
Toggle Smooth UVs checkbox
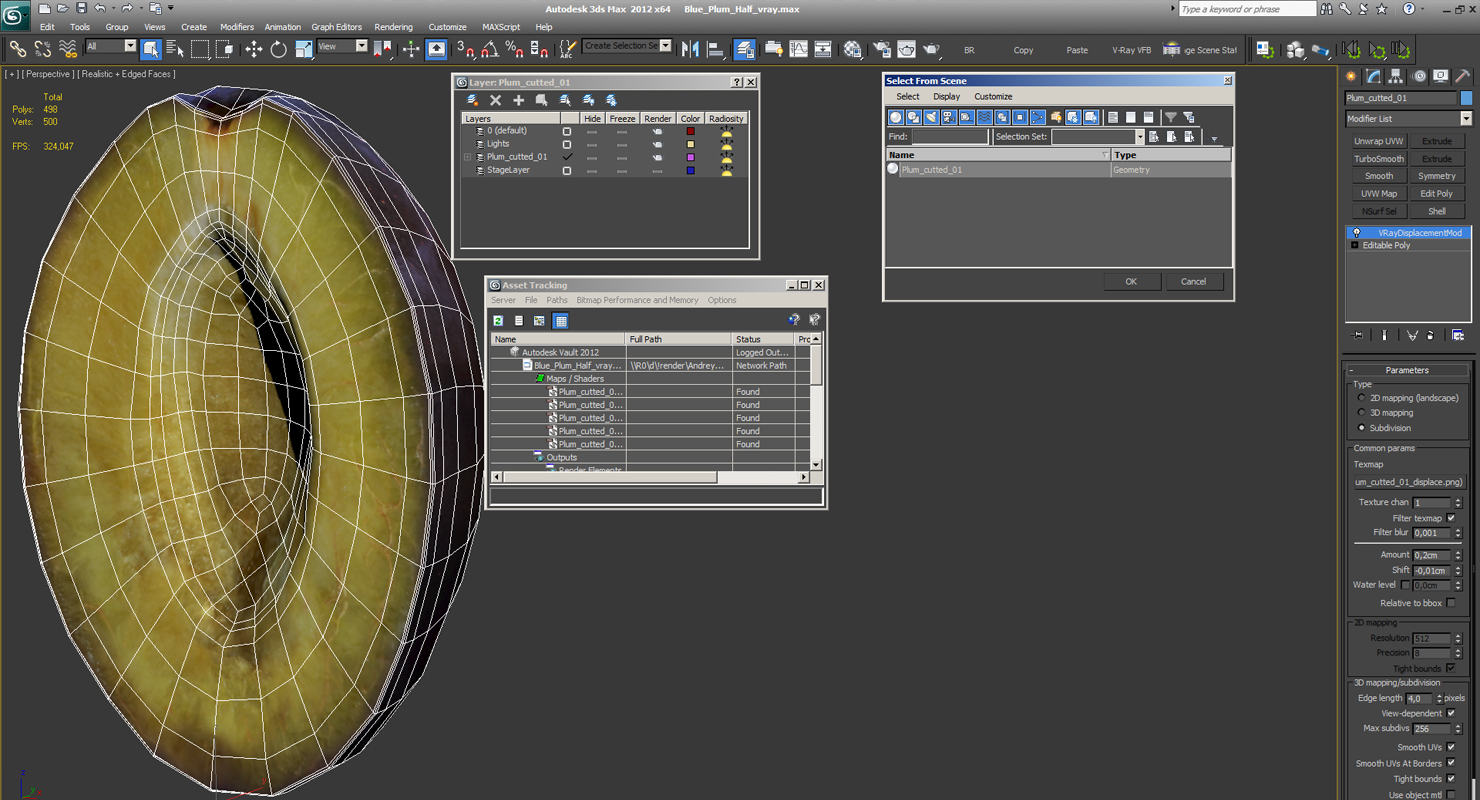[x=1451, y=747]
